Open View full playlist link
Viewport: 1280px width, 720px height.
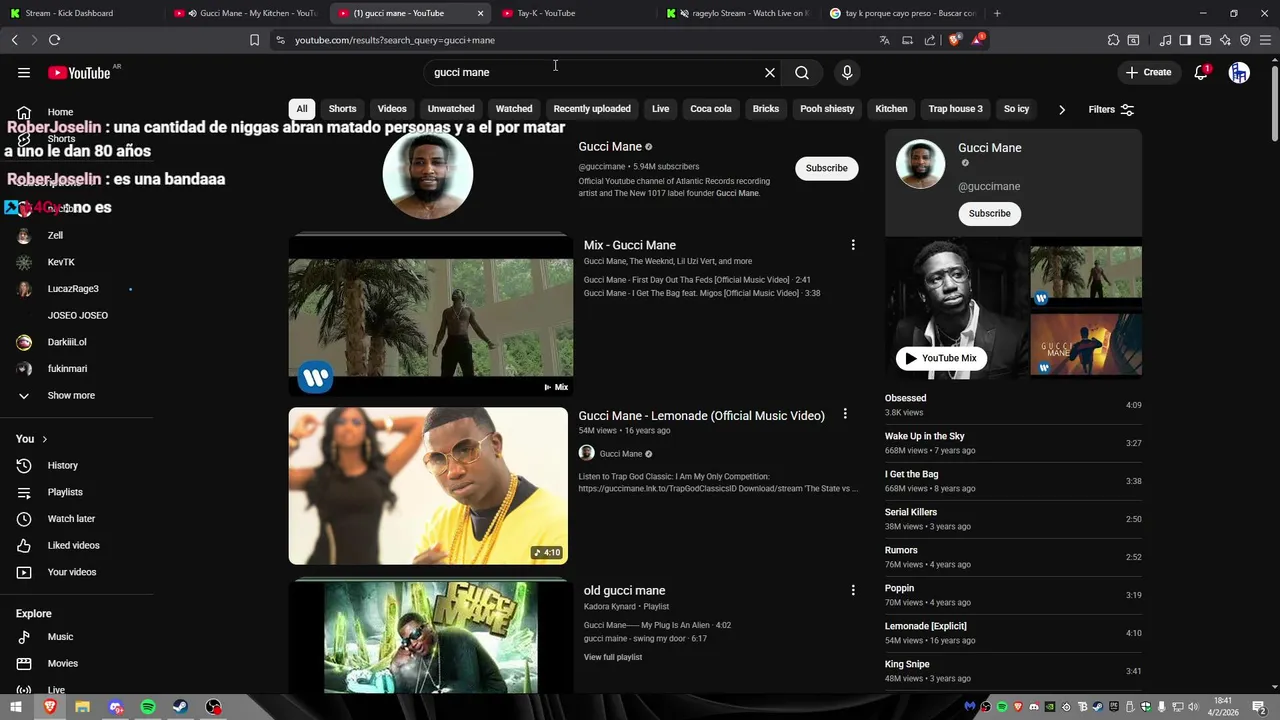tap(613, 657)
